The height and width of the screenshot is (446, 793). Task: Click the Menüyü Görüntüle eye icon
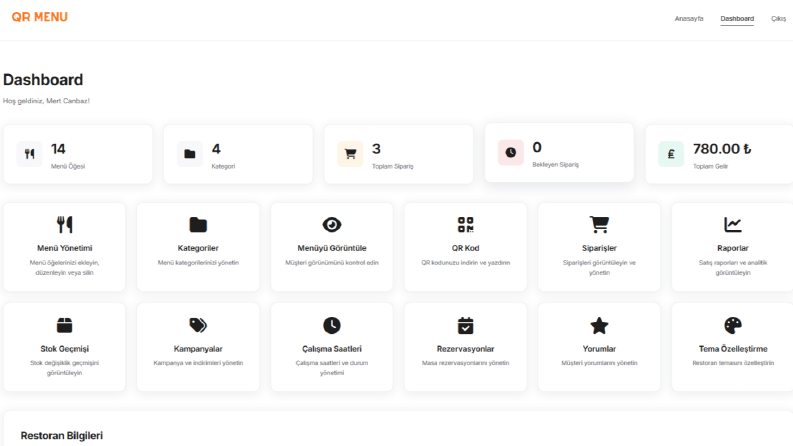332,225
